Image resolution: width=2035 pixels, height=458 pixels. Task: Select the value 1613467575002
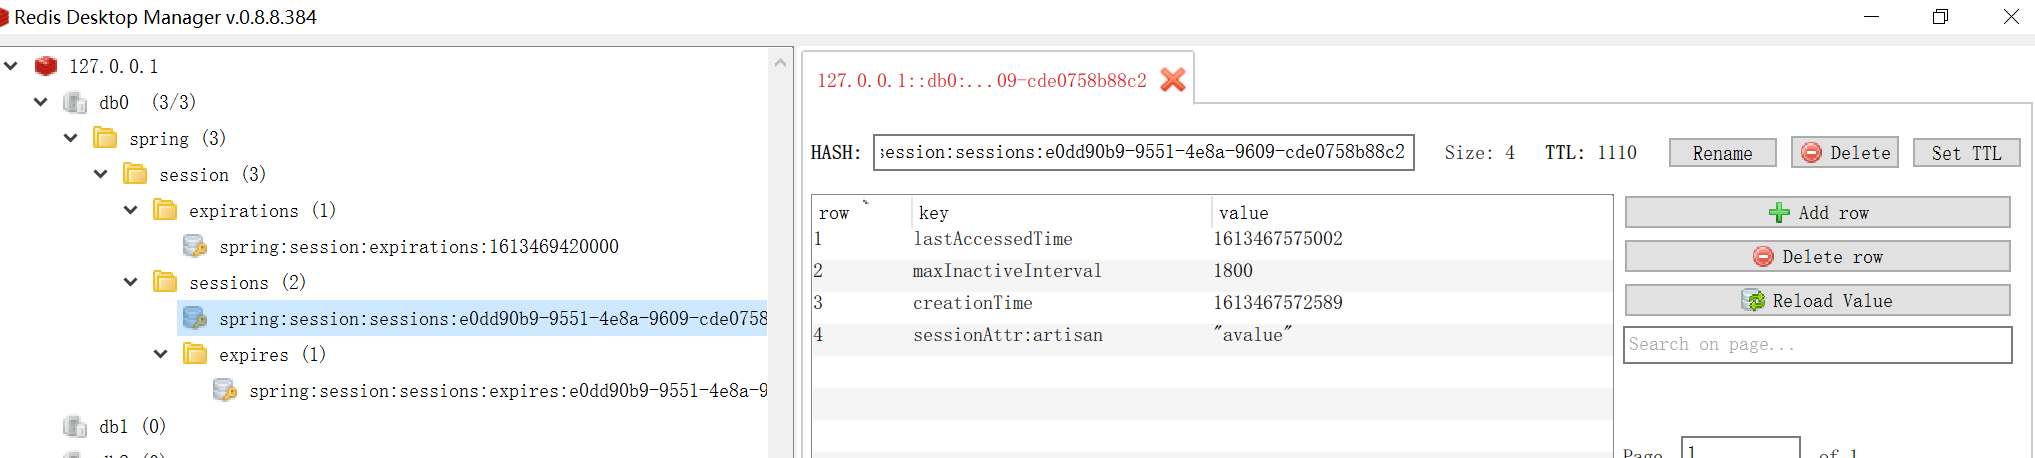(1278, 239)
